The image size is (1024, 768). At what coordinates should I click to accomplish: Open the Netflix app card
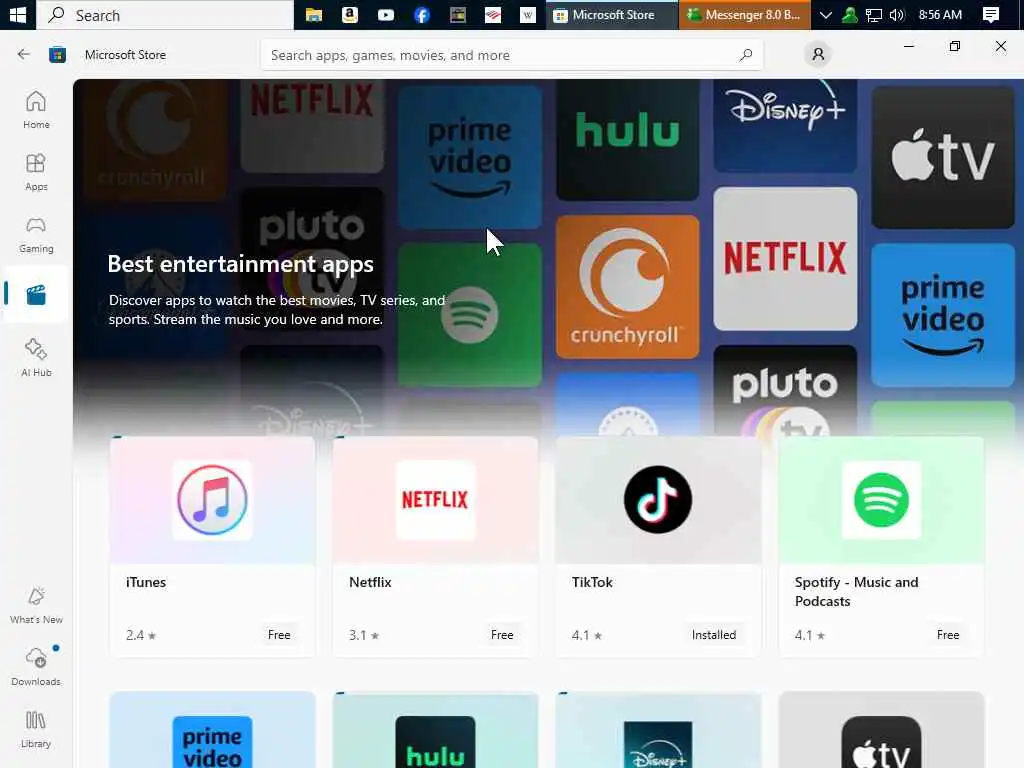(x=435, y=546)
